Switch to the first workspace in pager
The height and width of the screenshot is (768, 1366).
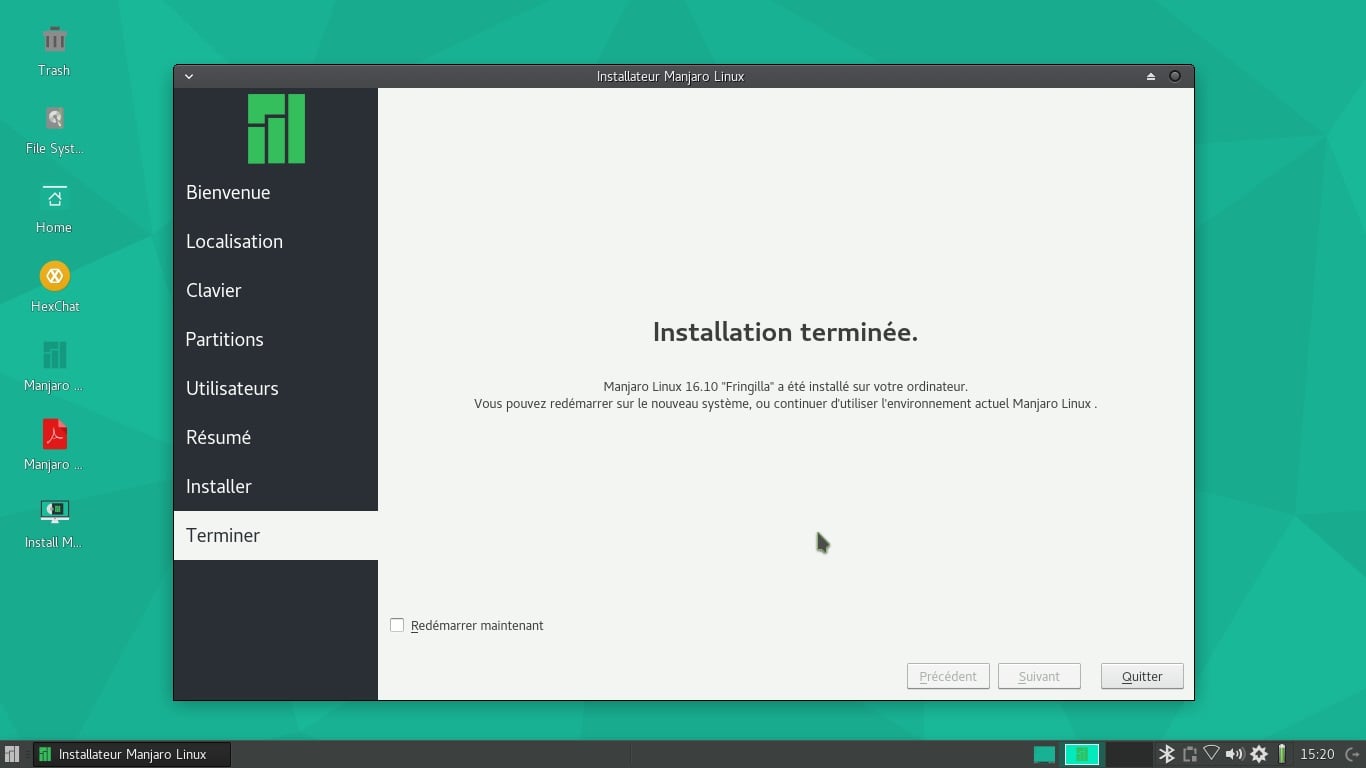1044,754
